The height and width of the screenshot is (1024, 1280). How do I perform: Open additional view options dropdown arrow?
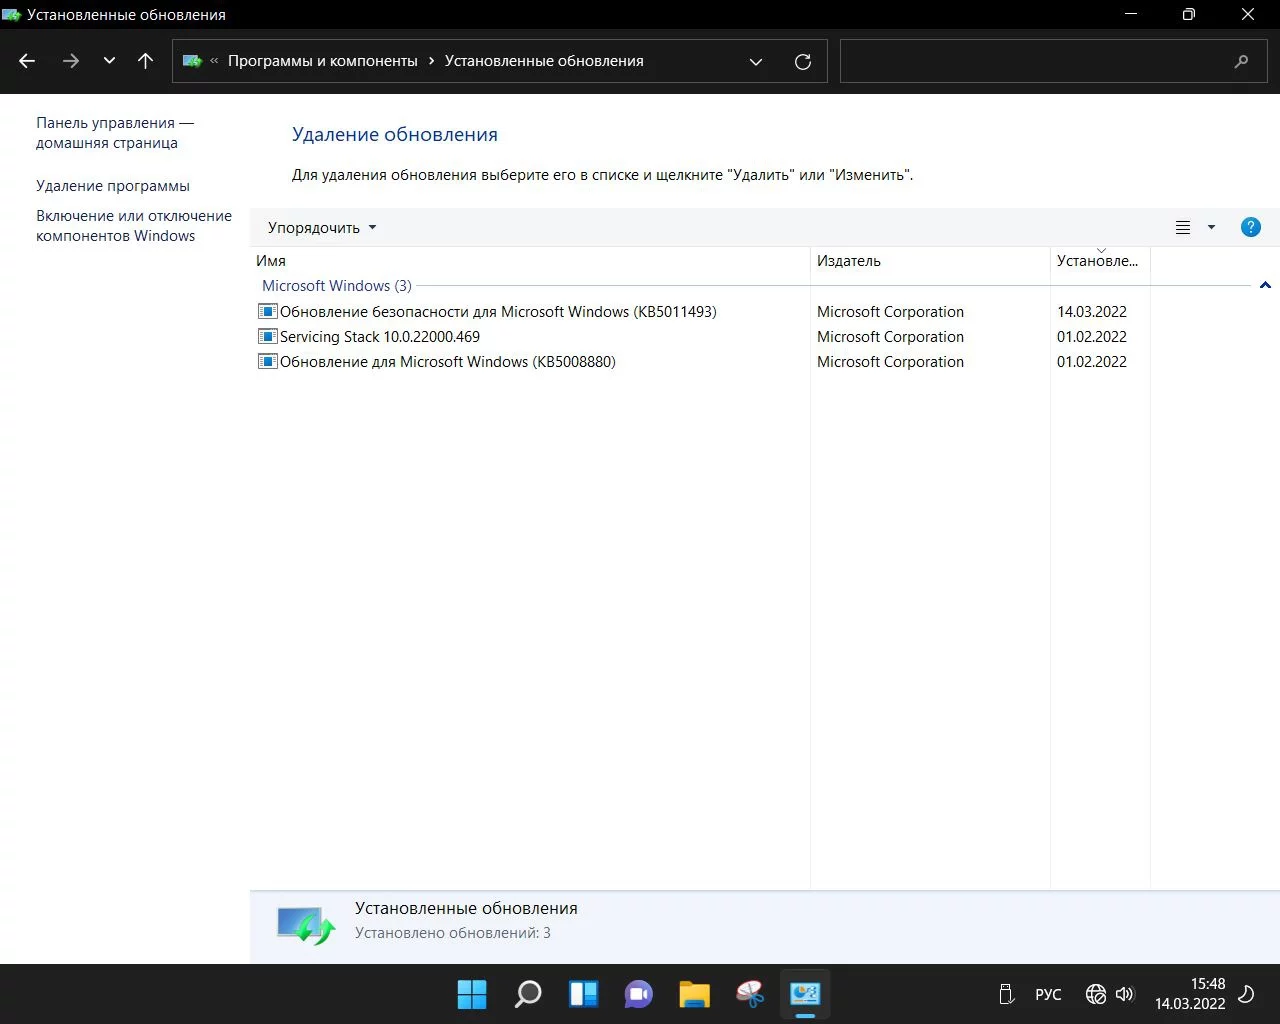pos(1211,227)
